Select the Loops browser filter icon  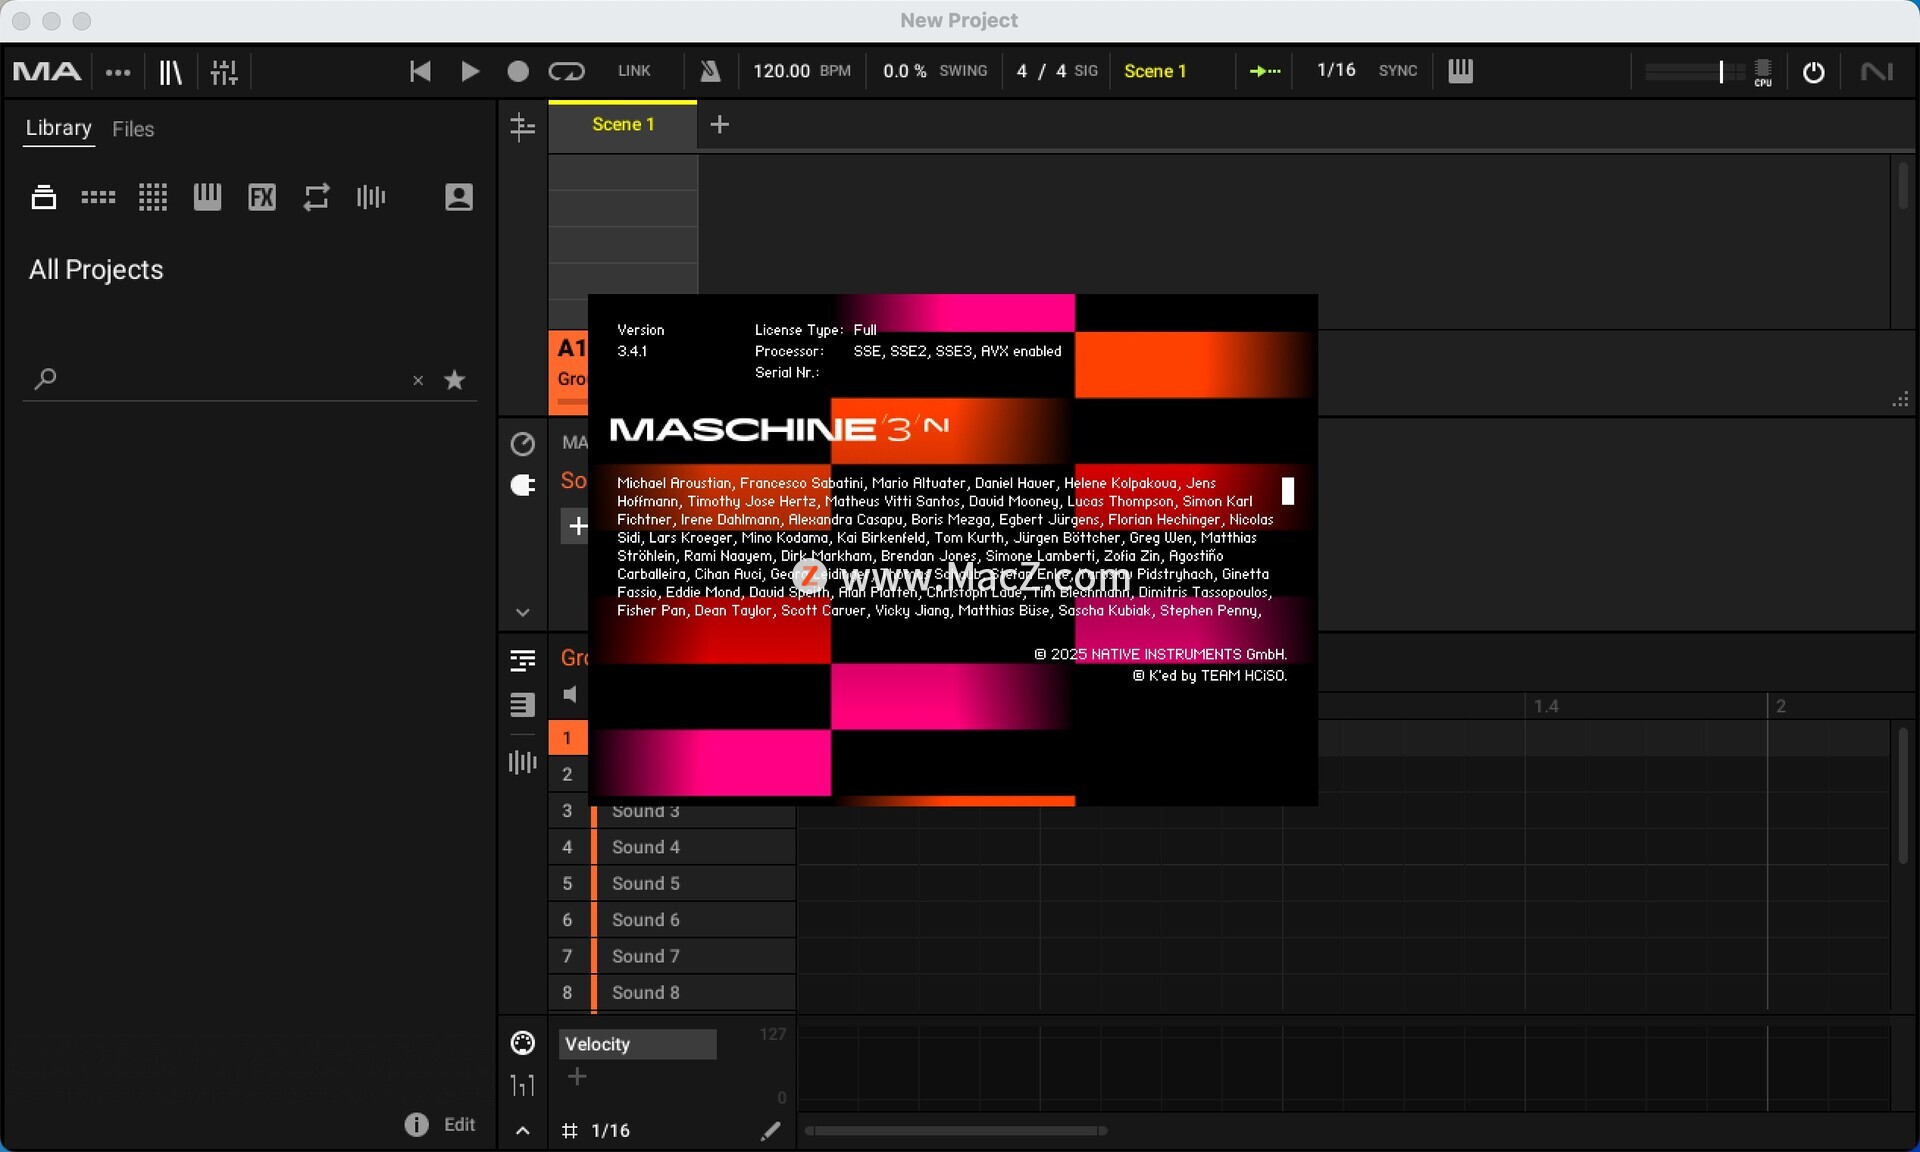316,197
